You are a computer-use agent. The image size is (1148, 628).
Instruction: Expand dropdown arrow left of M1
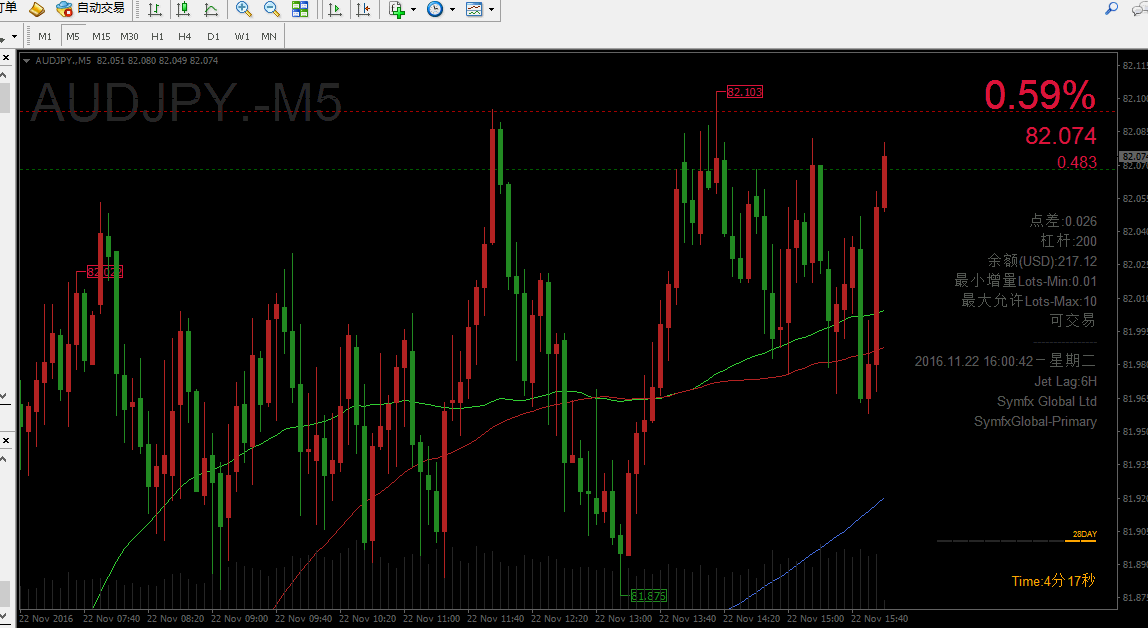14,37
